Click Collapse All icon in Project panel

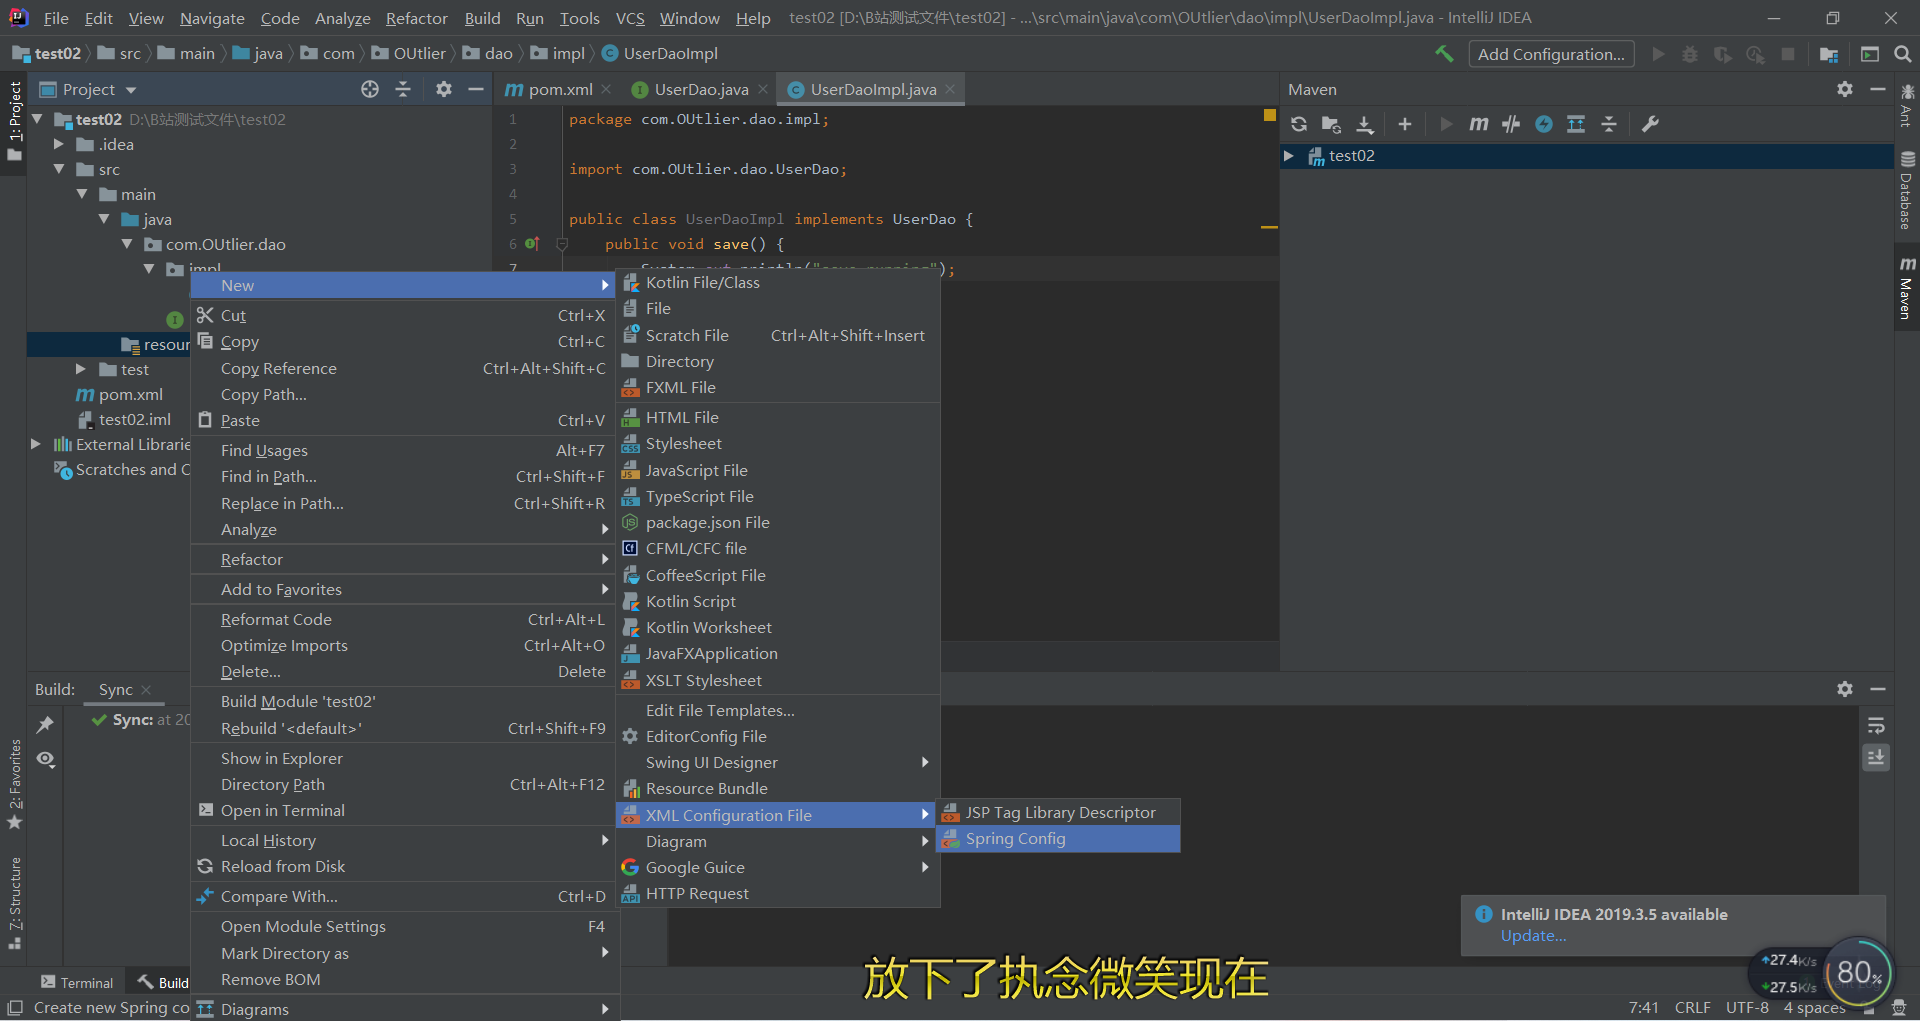tap(403, 89)
